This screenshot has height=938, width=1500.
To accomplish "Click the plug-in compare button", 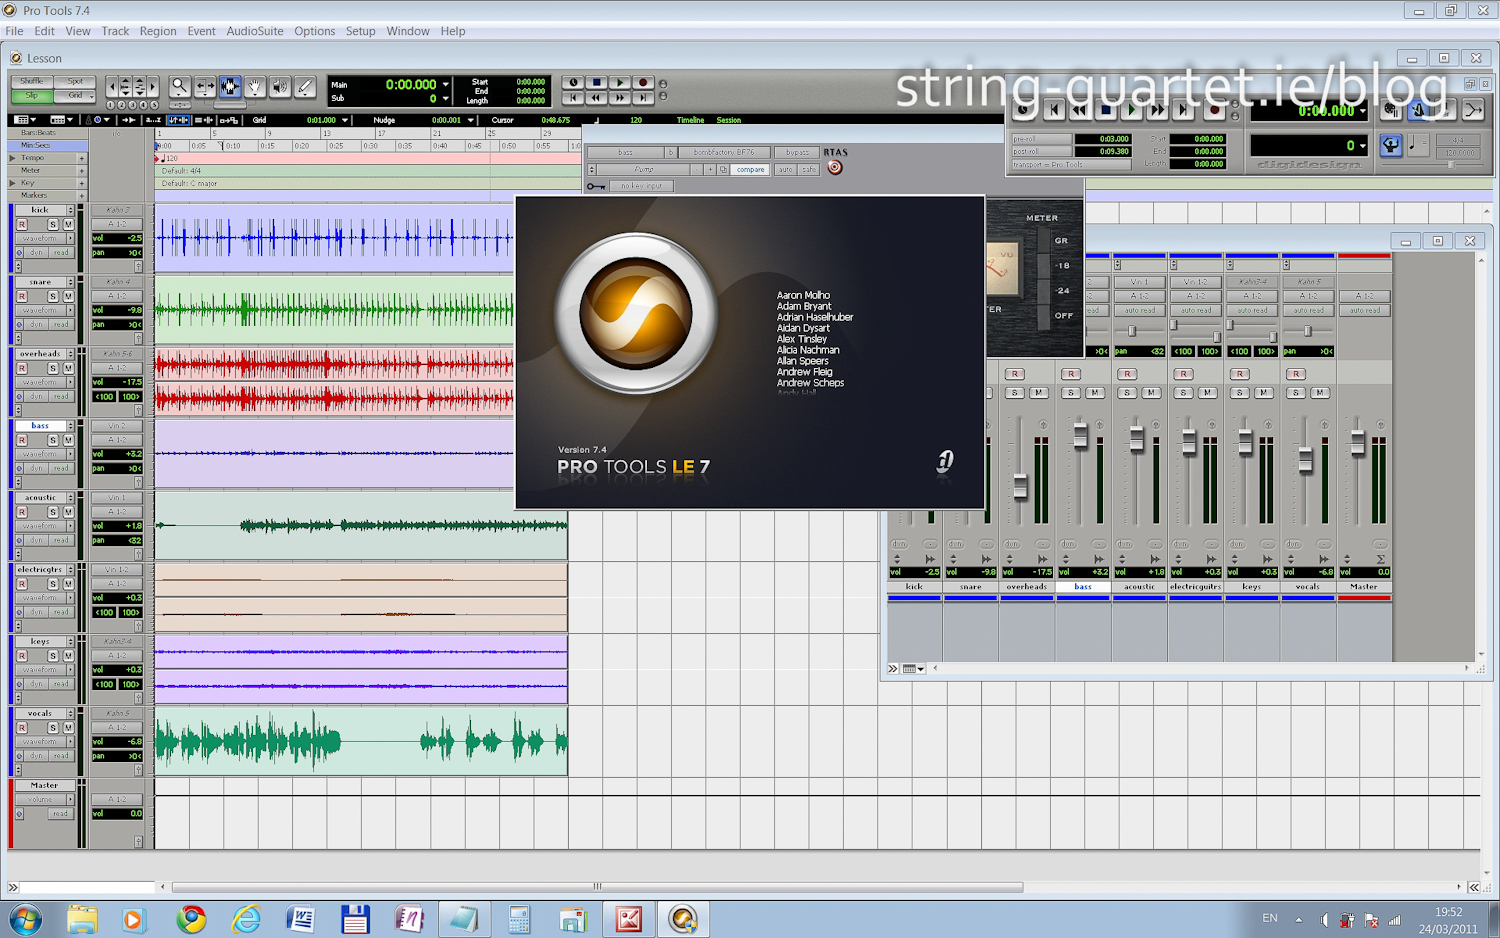I will 750,170.
